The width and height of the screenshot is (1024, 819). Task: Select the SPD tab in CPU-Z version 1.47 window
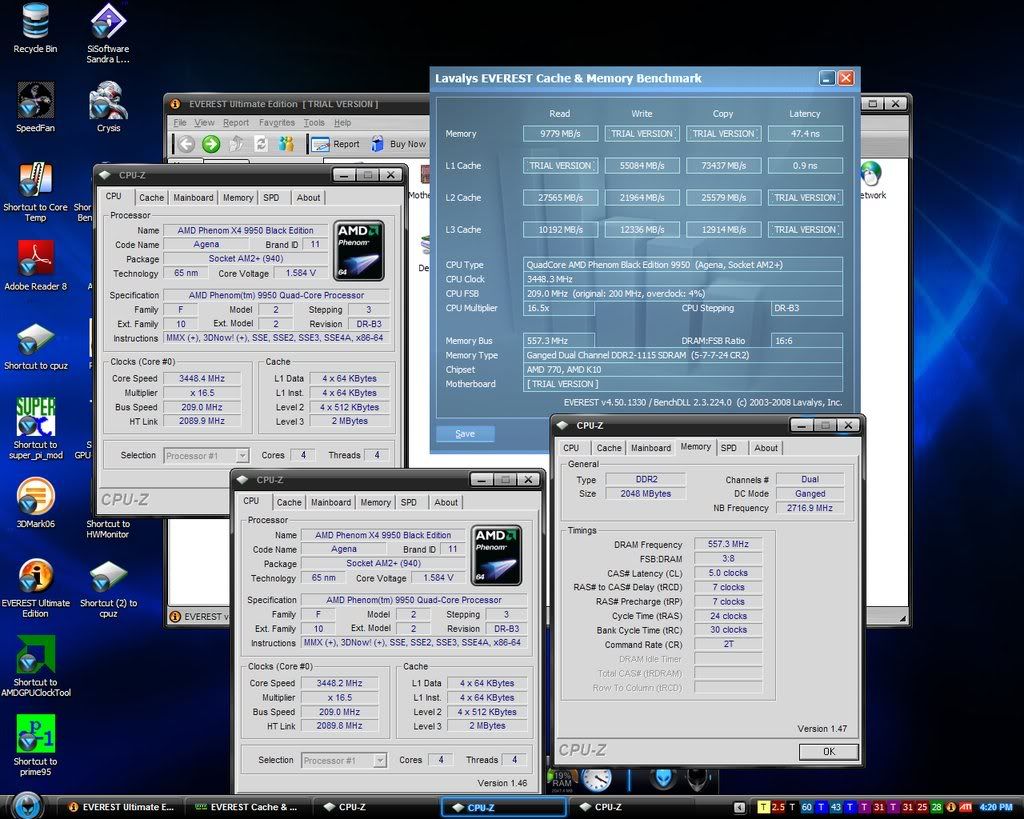(728, 448)
